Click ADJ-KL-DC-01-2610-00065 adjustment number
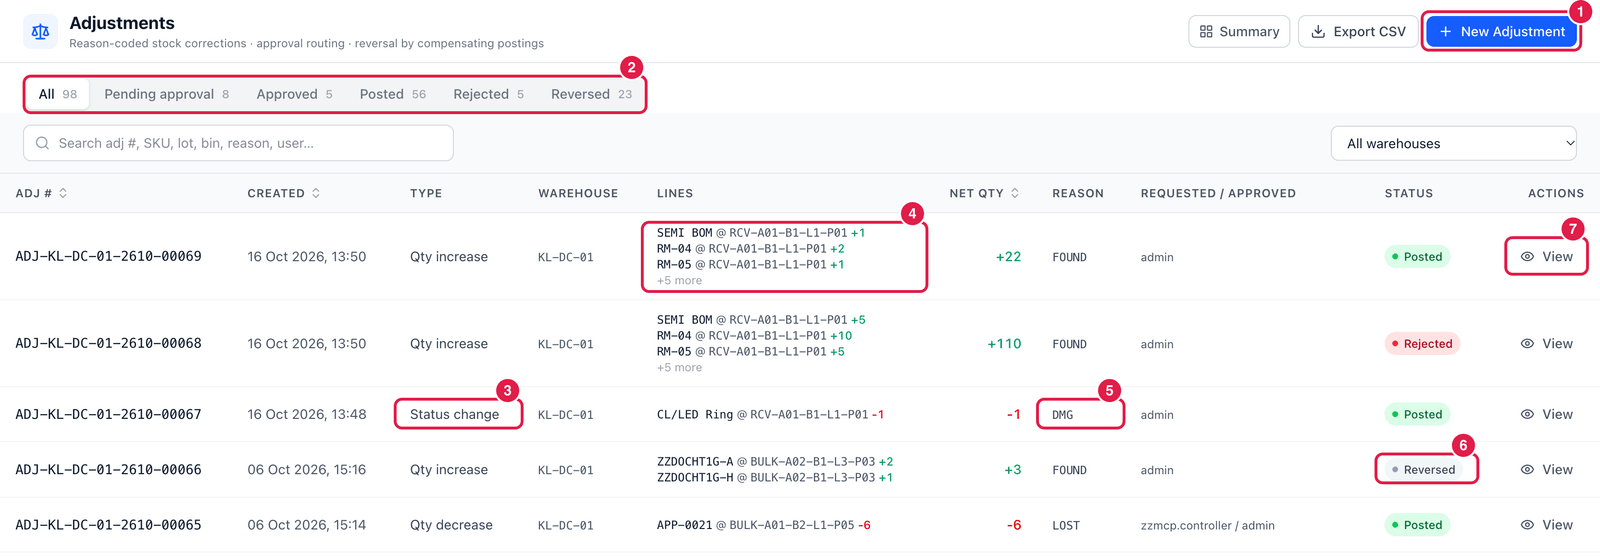This screenshot has height=558, width=1600. point(108,525)
